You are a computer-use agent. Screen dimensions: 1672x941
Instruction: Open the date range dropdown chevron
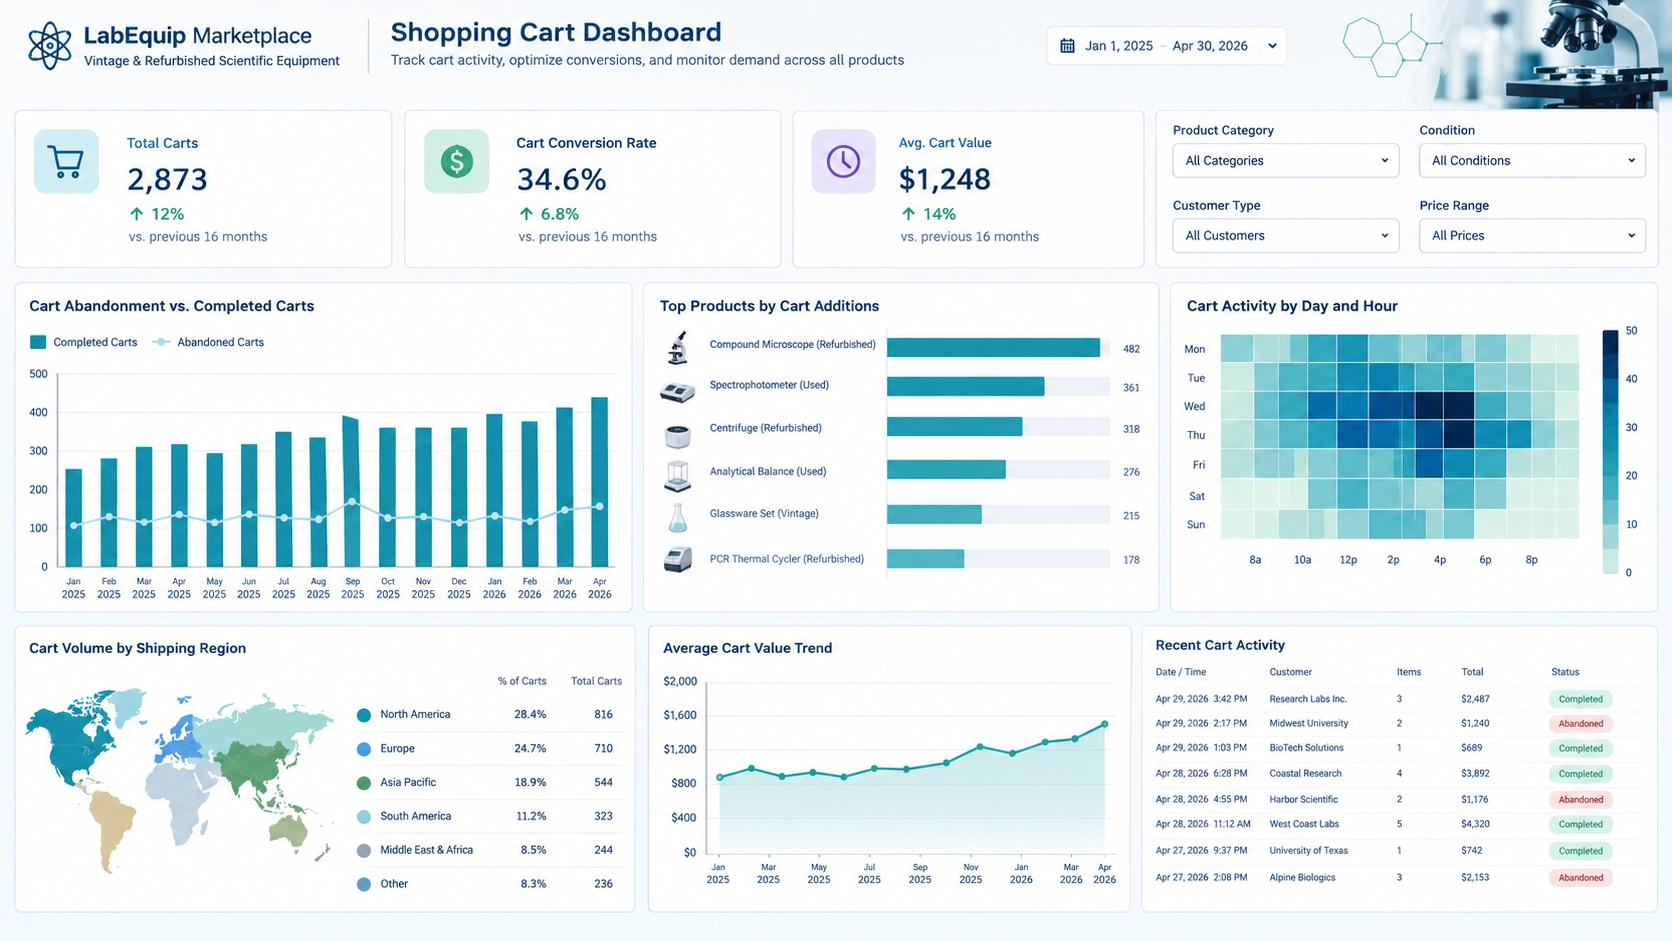click(x=1272, y=46)
